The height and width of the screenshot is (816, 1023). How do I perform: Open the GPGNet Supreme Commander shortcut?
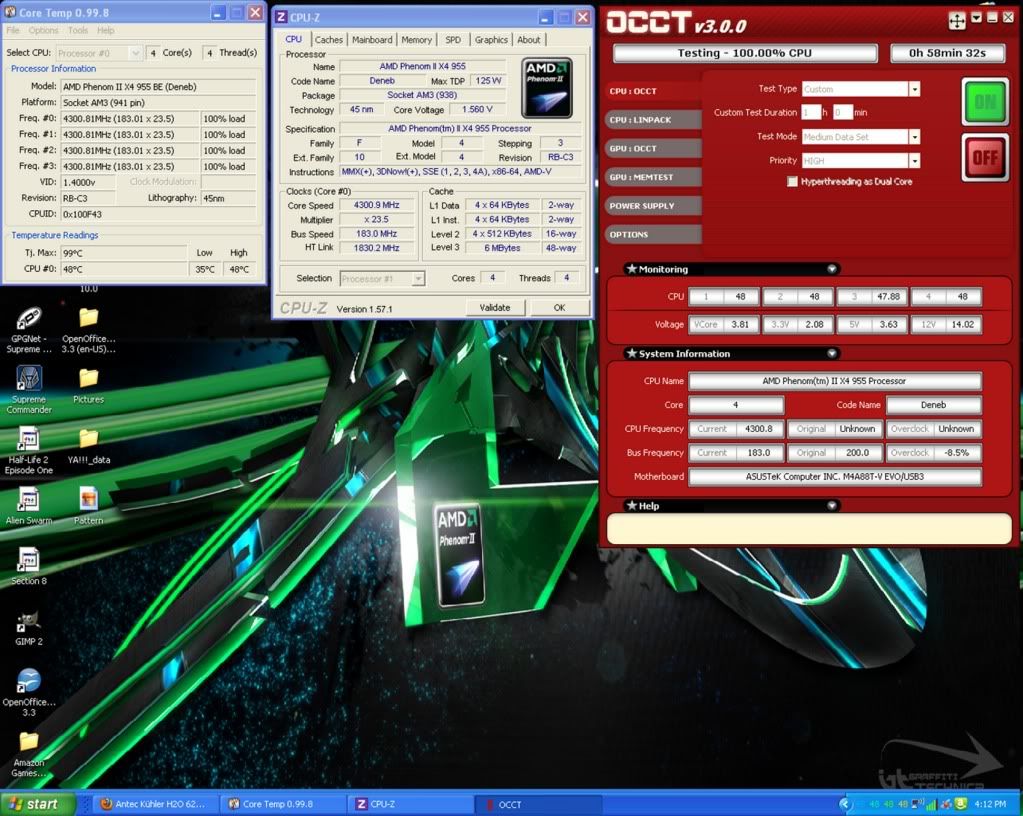coord(29,318)
